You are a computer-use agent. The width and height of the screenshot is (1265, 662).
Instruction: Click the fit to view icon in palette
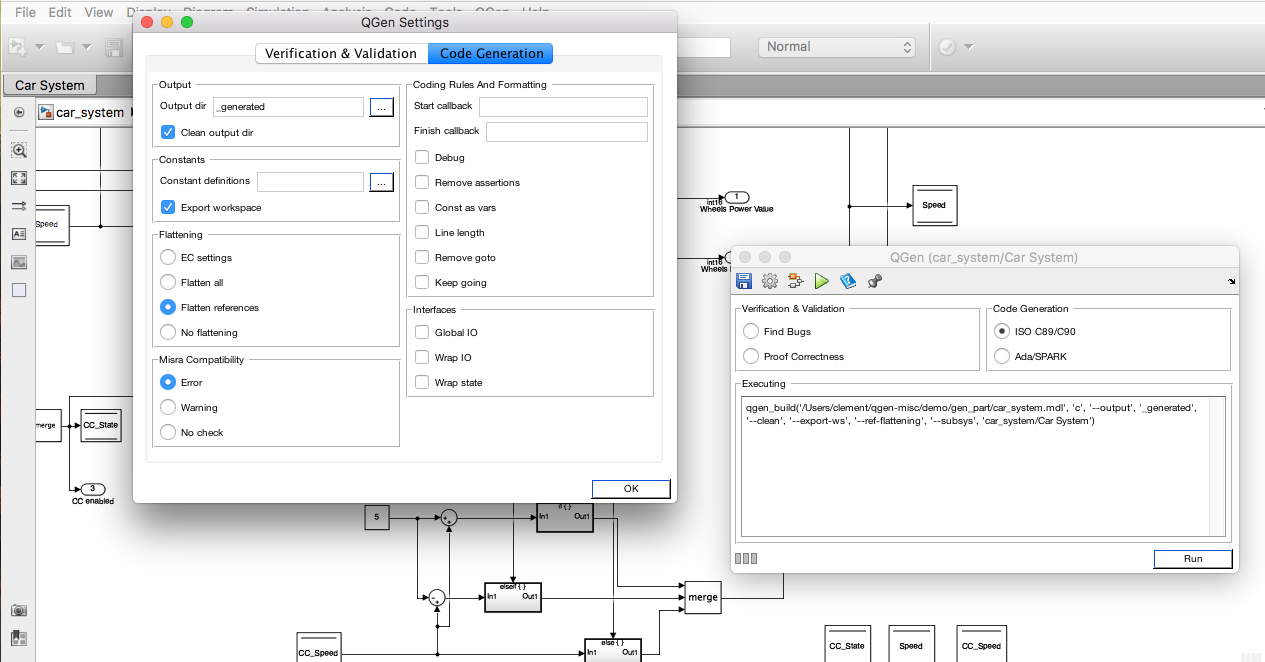click(19, 178)
